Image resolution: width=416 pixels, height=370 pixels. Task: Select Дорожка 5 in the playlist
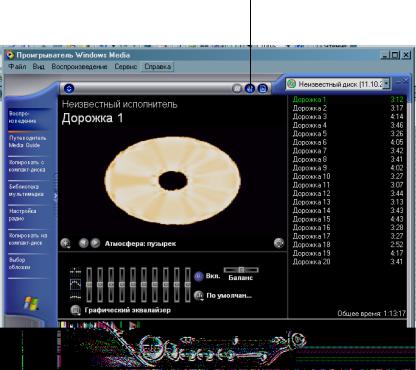tap(348, 134)
